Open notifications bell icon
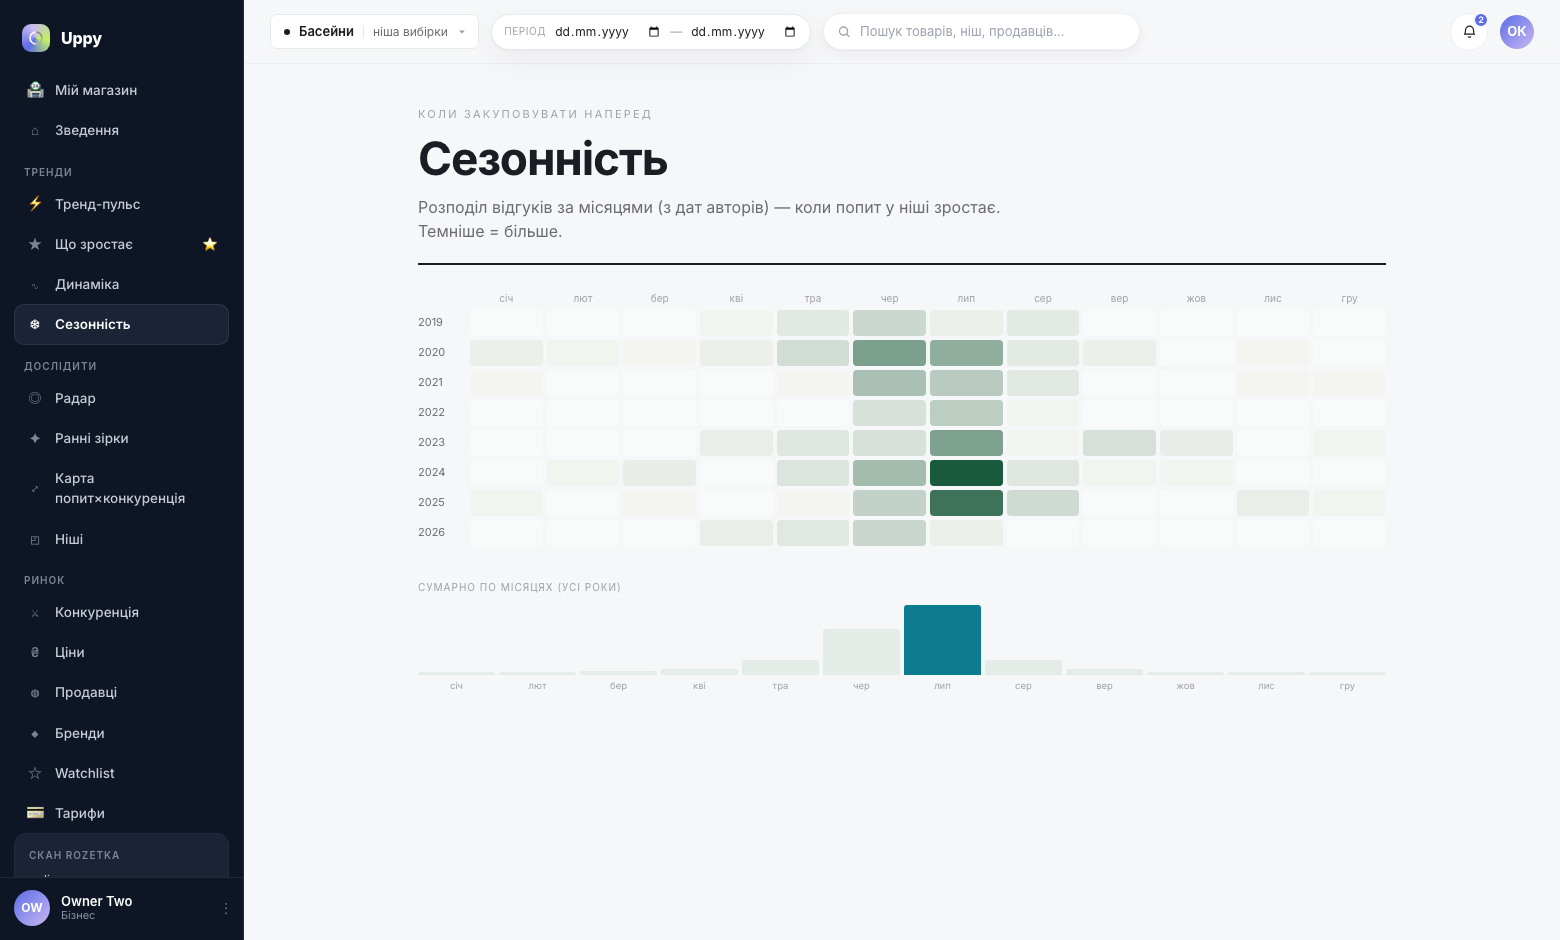 point(1469,31)
